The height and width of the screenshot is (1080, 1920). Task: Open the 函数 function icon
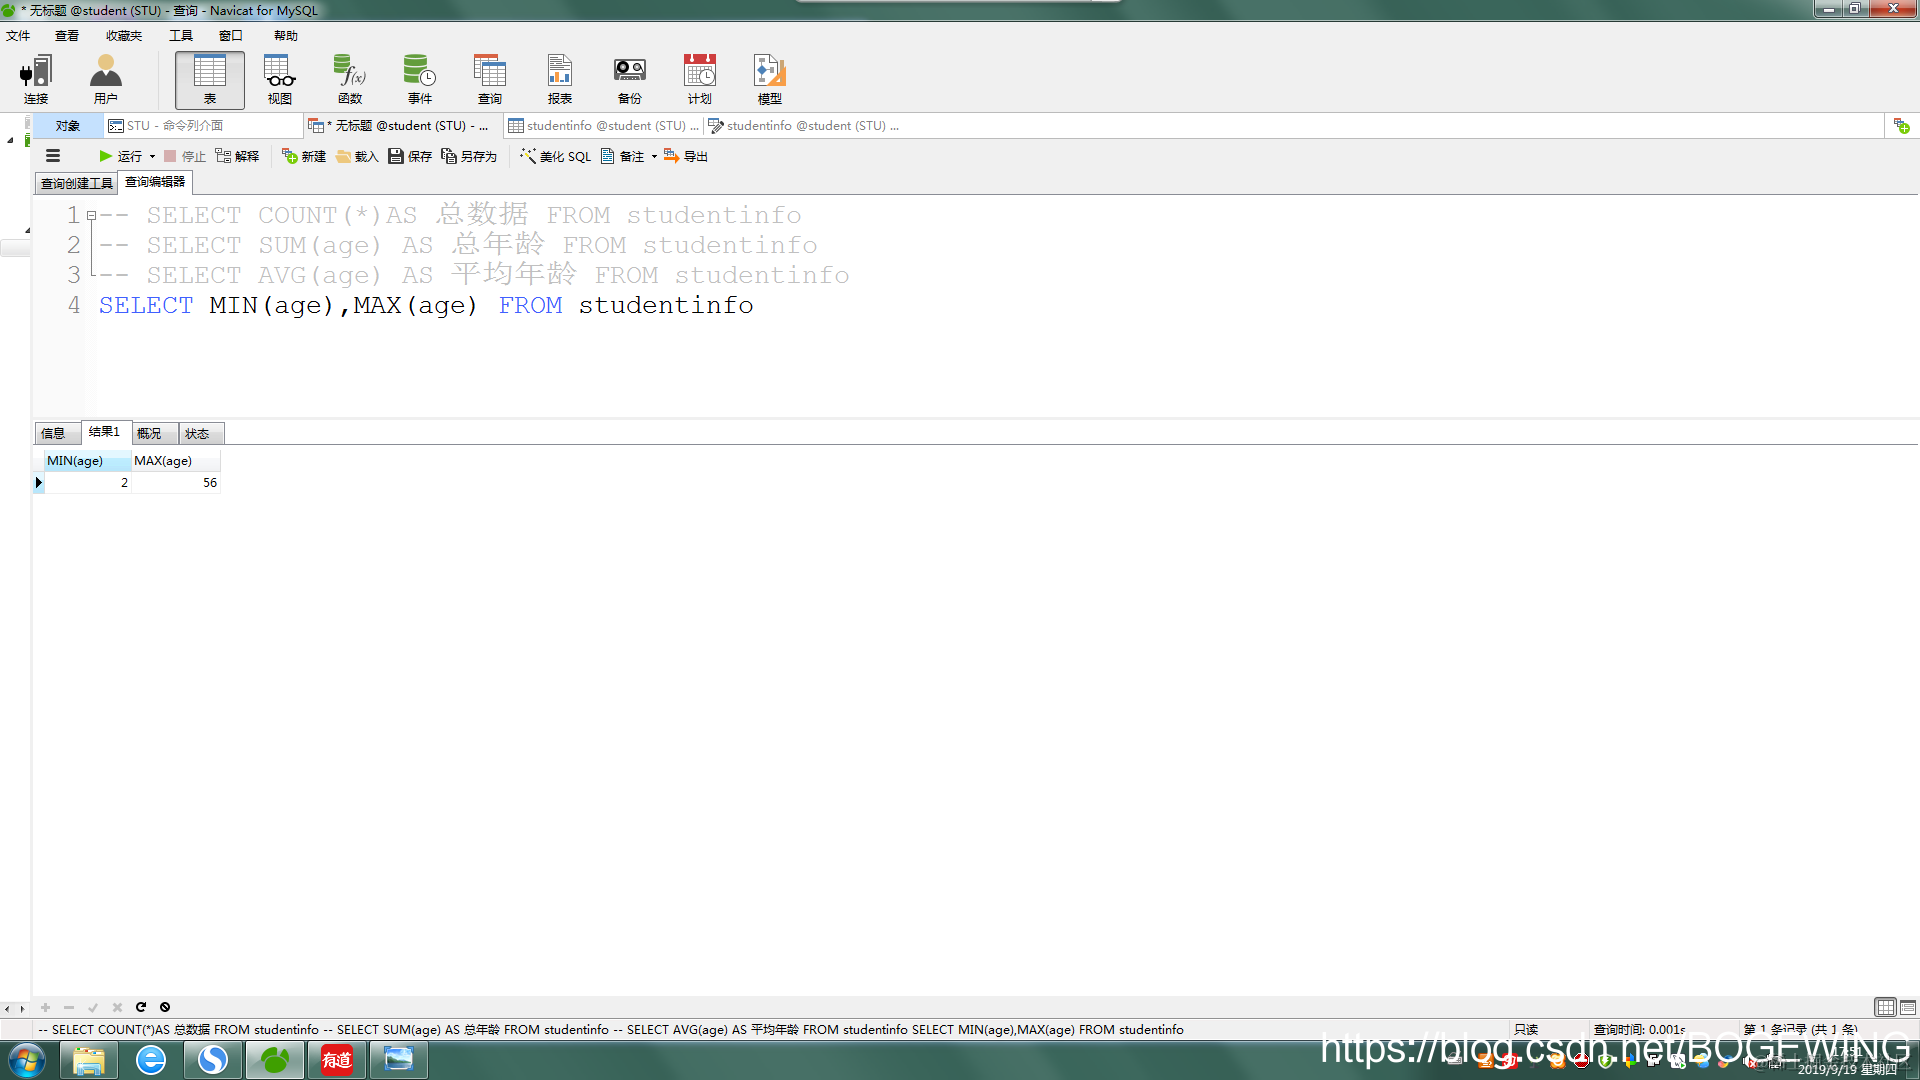tap(350, 80)
